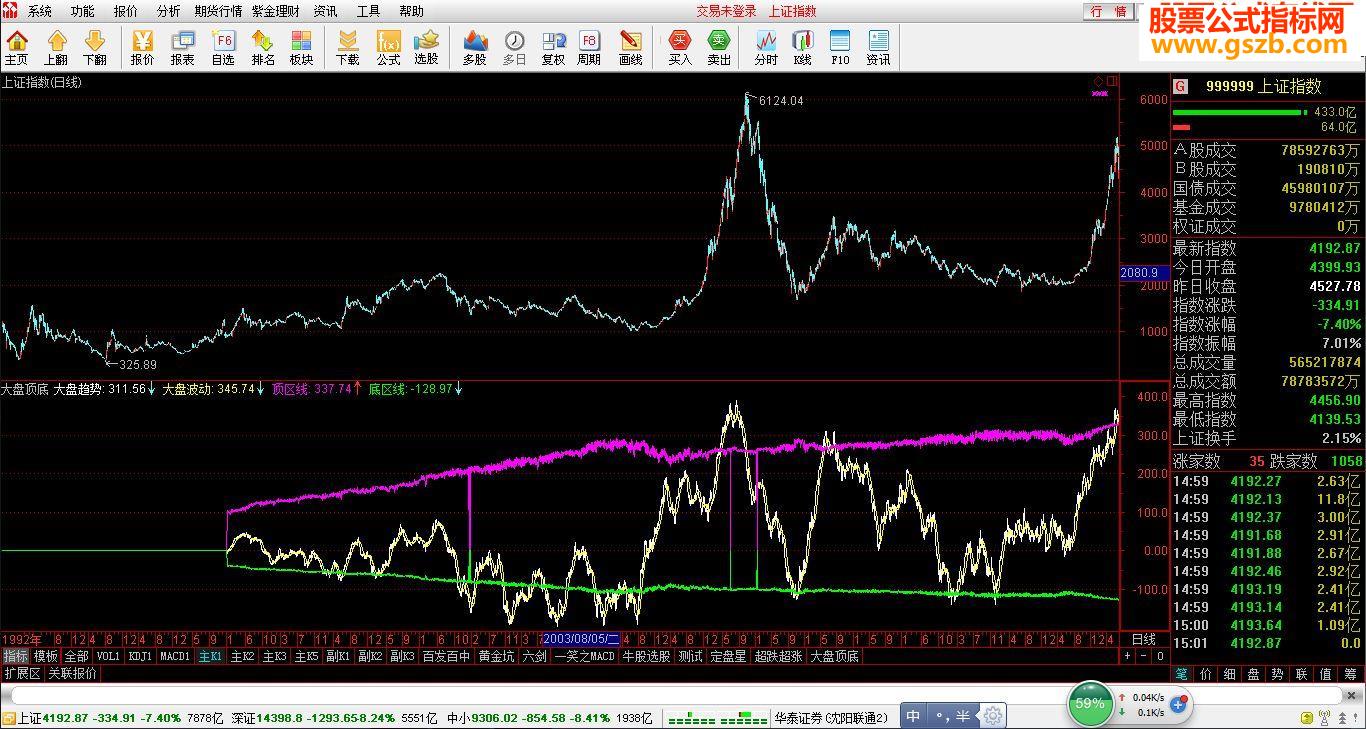
Task: Click the minus zoom button beside indicator tabs
Action: coord(1144,657)
